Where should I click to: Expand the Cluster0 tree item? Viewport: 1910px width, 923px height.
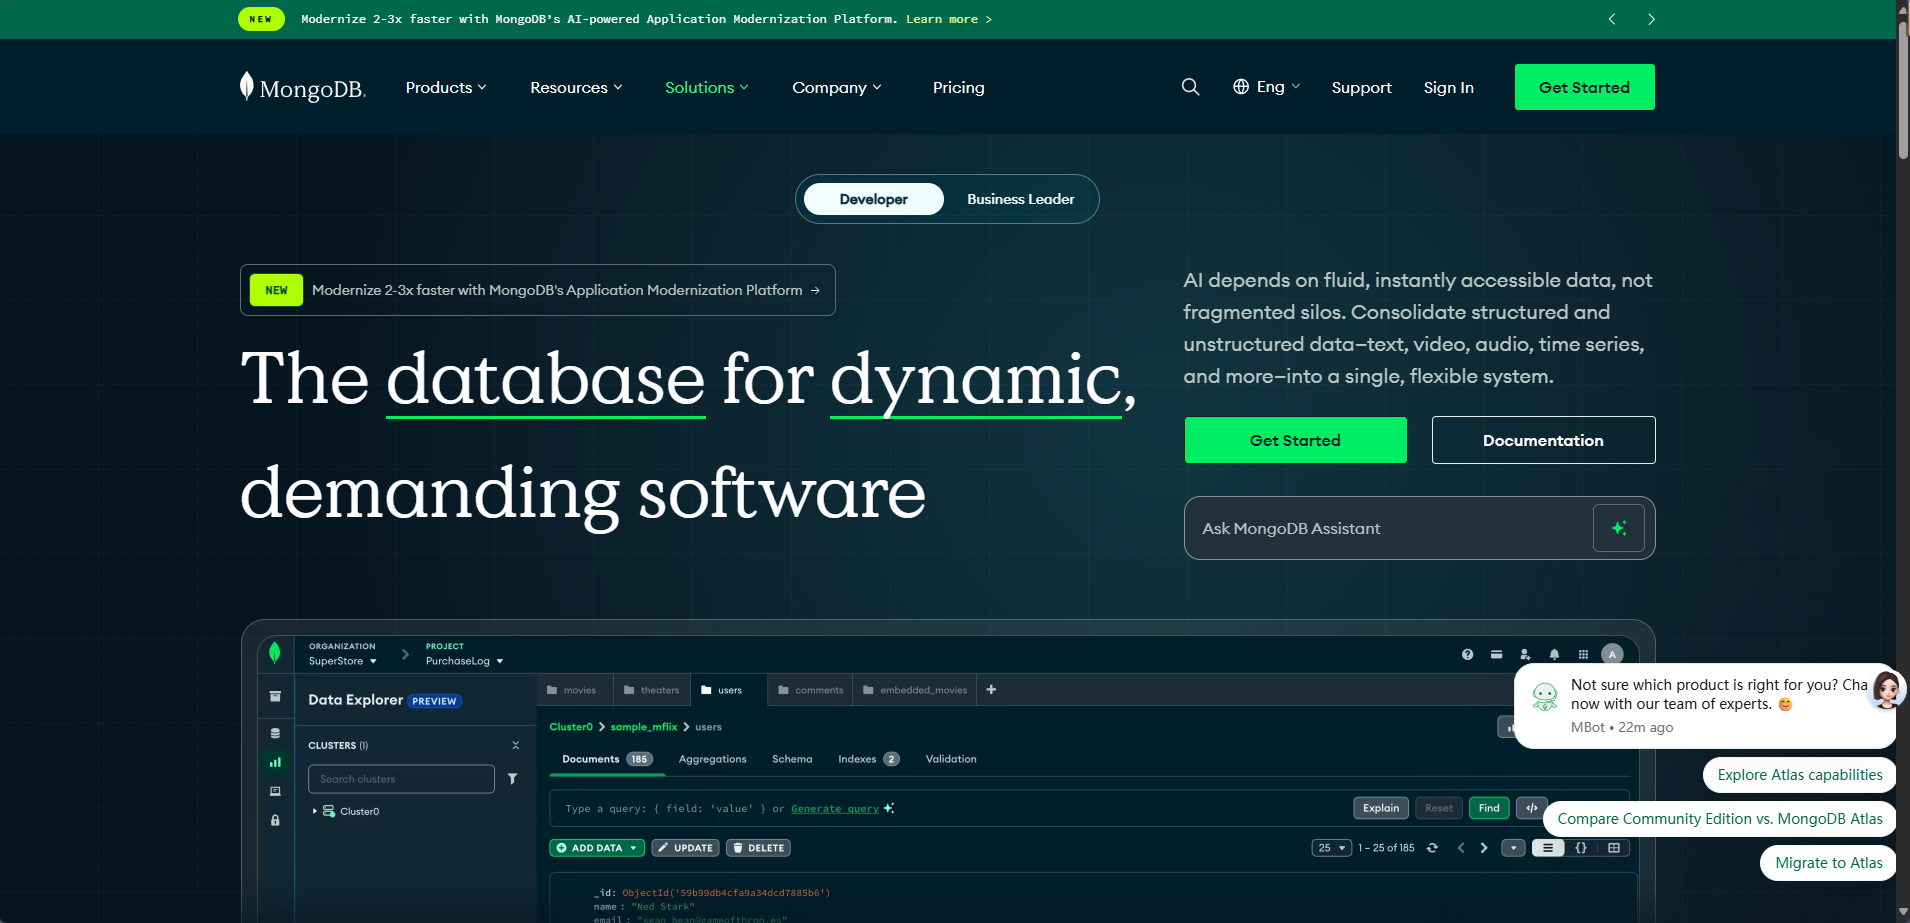314,811
